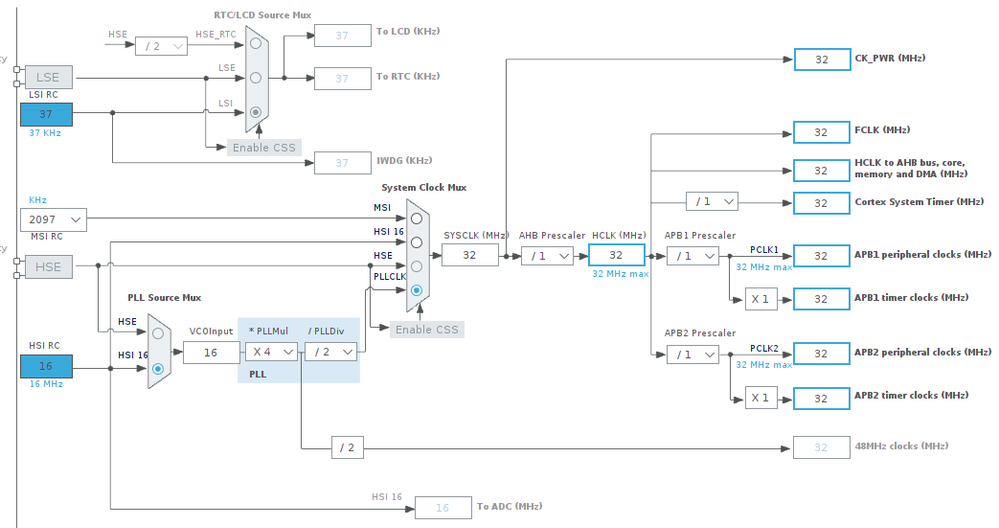999x528 pixels.
Task: Click the HSE oscillator block
Action: [48, 267]
